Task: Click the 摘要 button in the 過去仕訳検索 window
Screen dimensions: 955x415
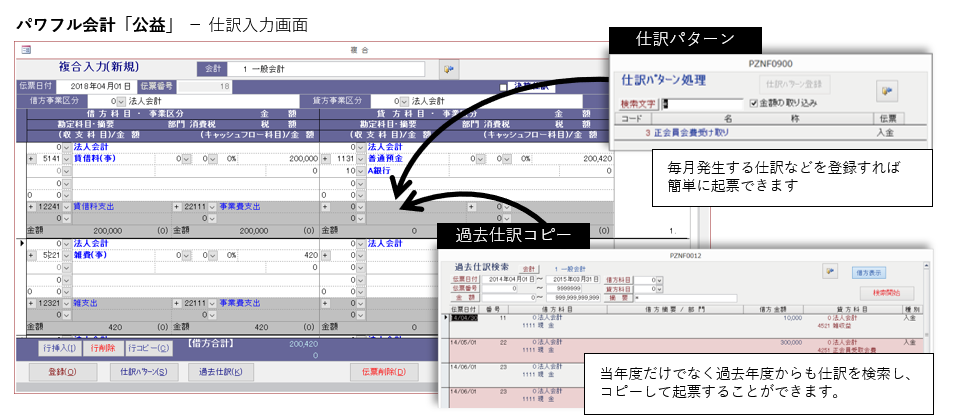Action: (618, 298)
